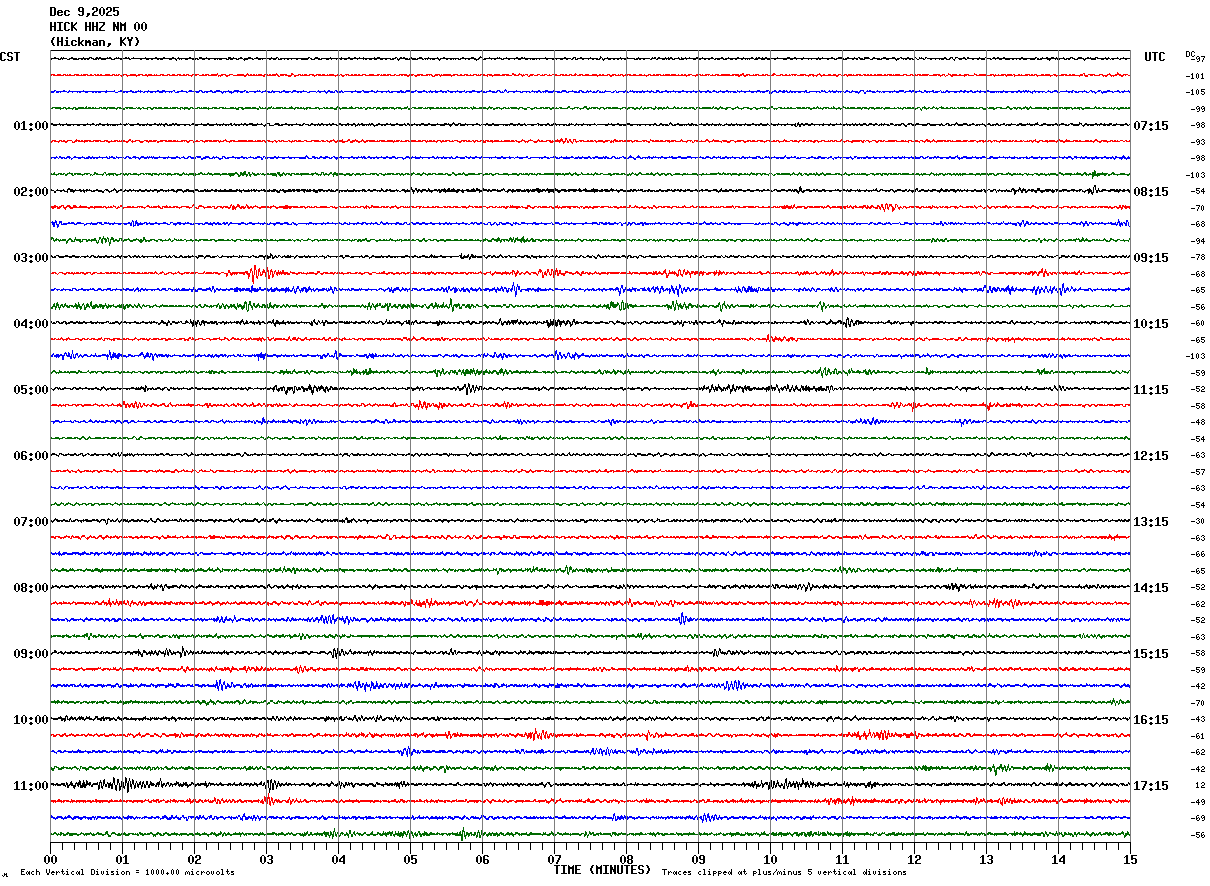Click the 'Each Vertical Division = 1000.00 microvolts' note

127,873
